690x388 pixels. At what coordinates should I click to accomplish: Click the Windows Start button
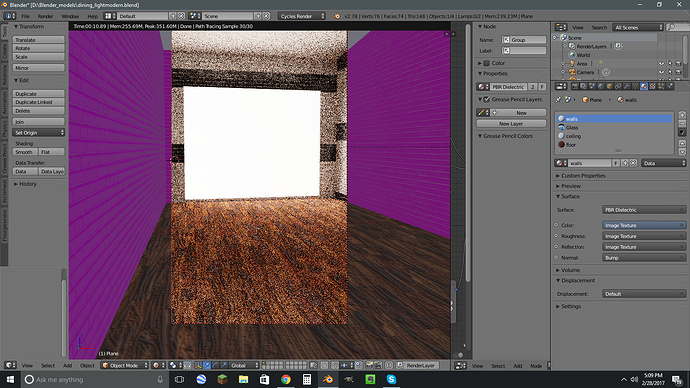pos(10,379)
